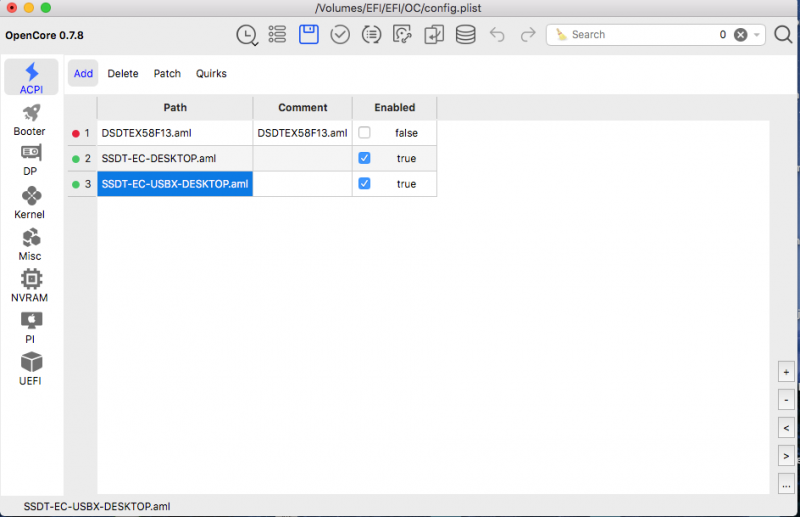Viewport: 800px width, 517px height.
Task: Uncheck SSDT-EC-USBX-DESKTOP.aml enabled box
Action: [364, 184]
